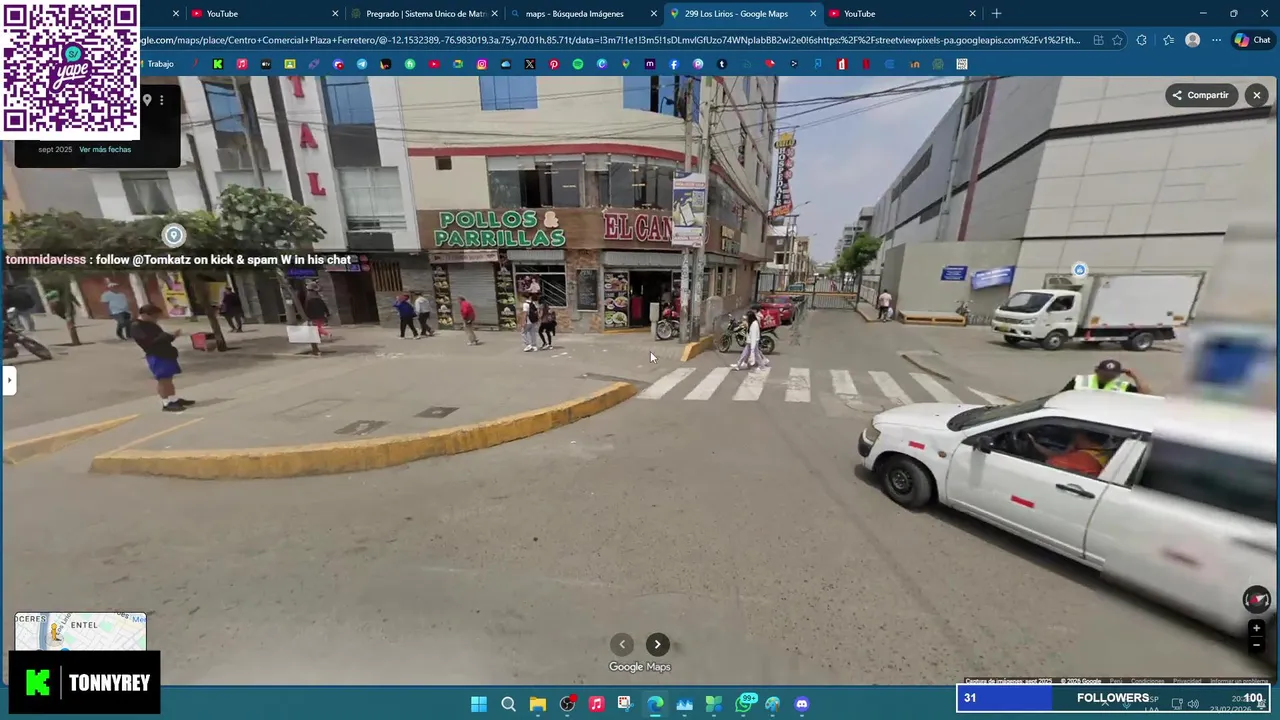Open favorites list icon

(1168, 40)
